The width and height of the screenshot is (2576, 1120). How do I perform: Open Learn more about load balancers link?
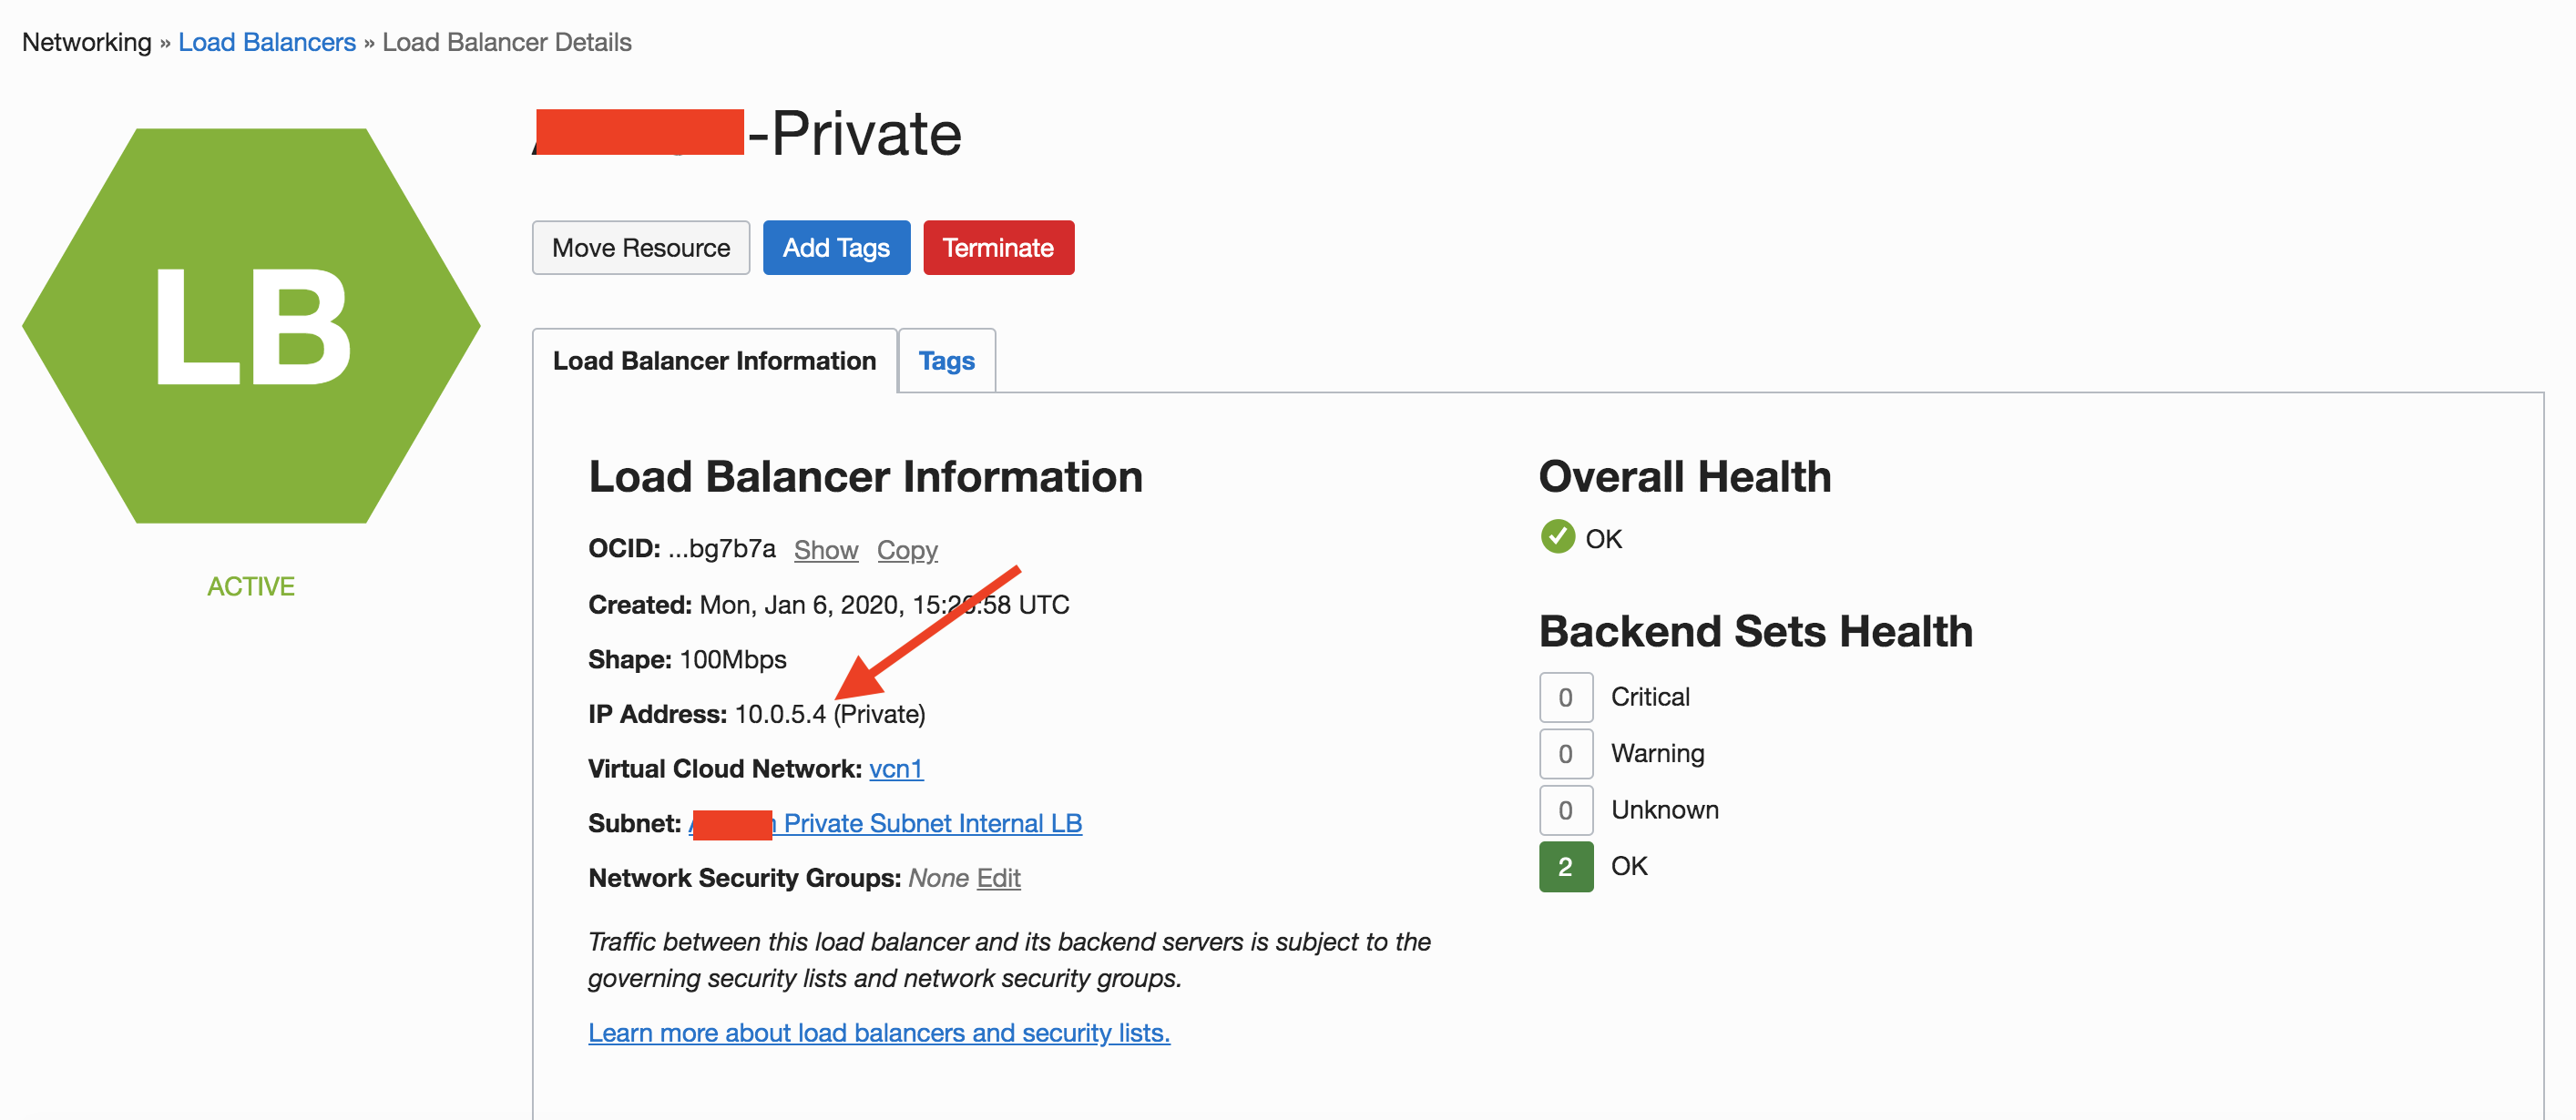click(x=878, y=1032)
